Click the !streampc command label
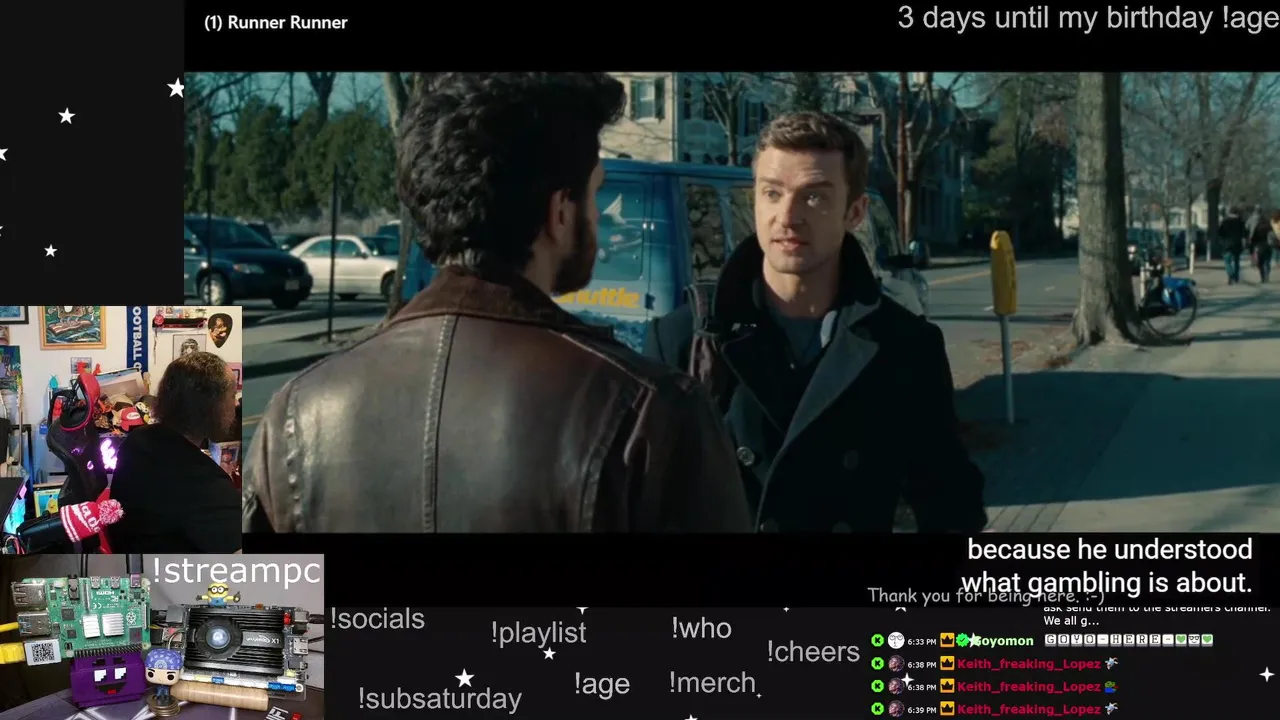 pos(236,571)
